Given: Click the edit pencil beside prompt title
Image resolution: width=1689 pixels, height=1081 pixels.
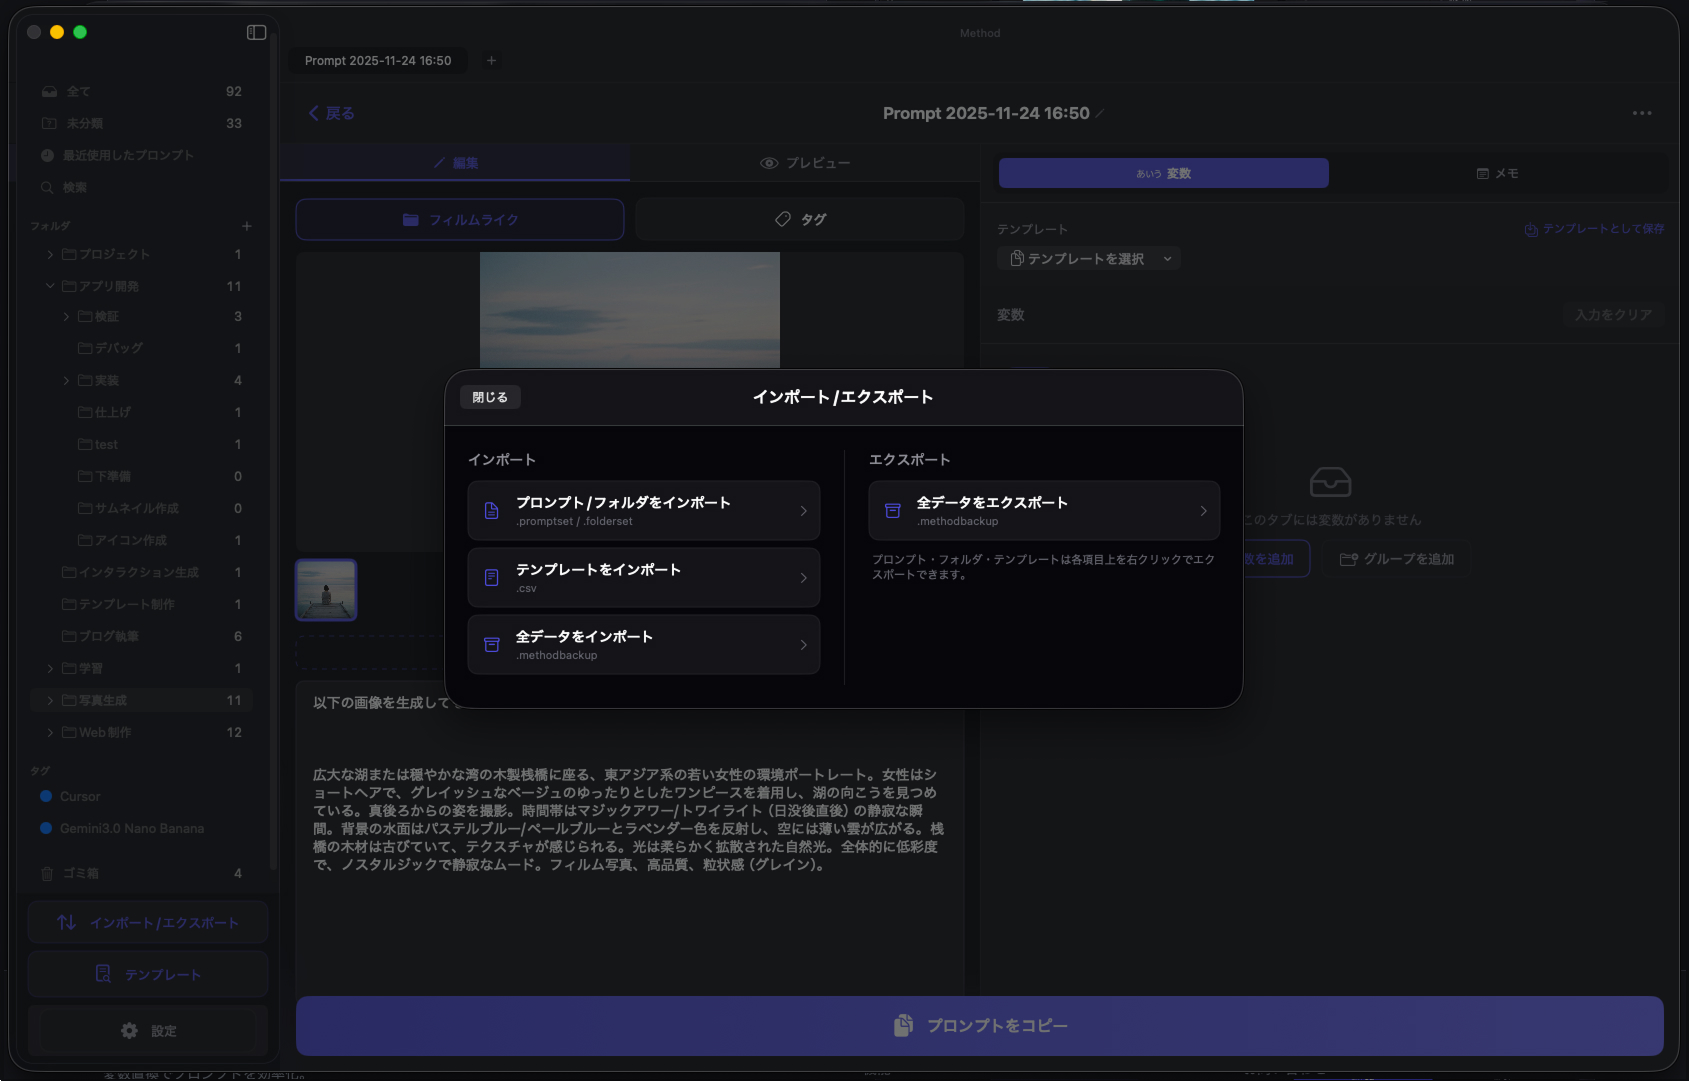Looking at the screenshot, I should 1100,114.
